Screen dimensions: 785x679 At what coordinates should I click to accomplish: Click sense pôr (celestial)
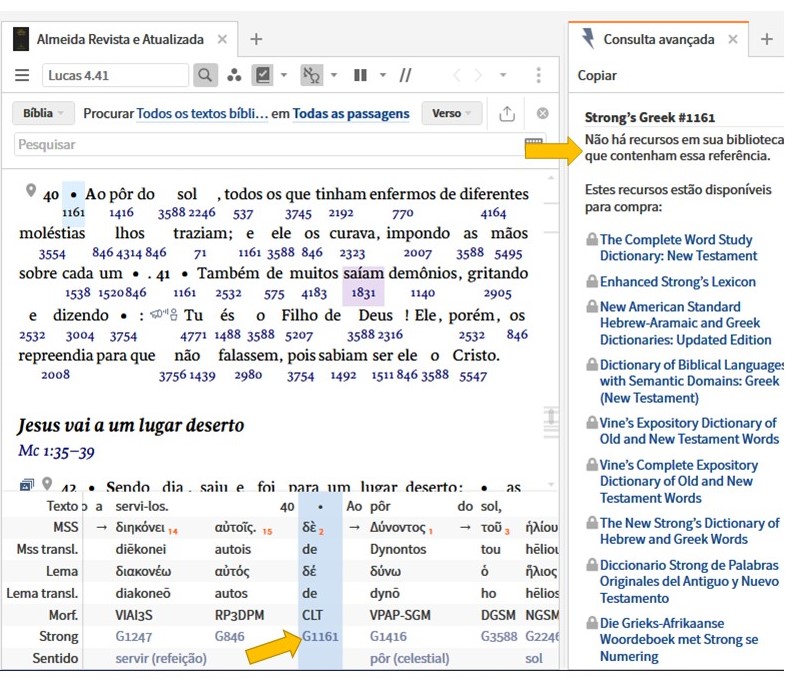click(410, 658)
